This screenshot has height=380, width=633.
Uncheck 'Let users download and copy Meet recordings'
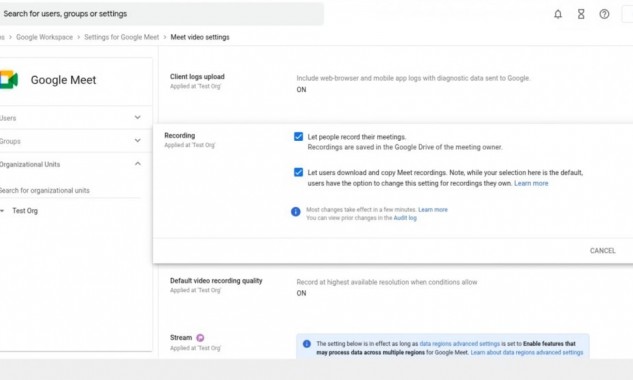(x=298, y=172)
